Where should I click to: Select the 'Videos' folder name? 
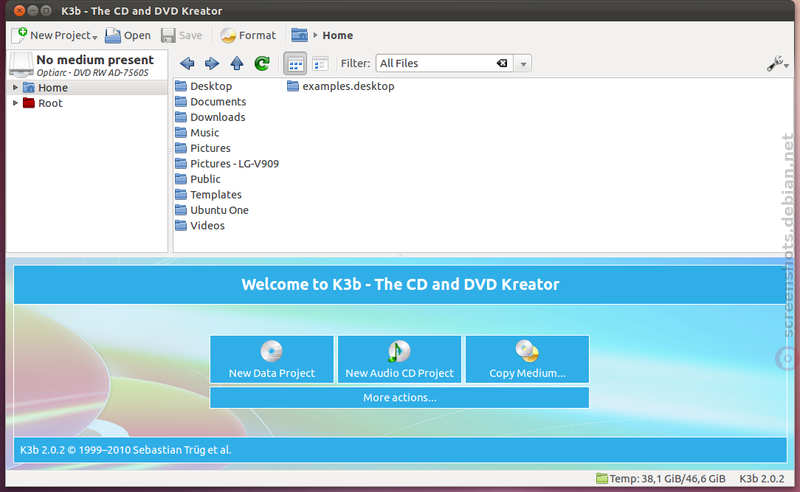click(x=207, y=226)
